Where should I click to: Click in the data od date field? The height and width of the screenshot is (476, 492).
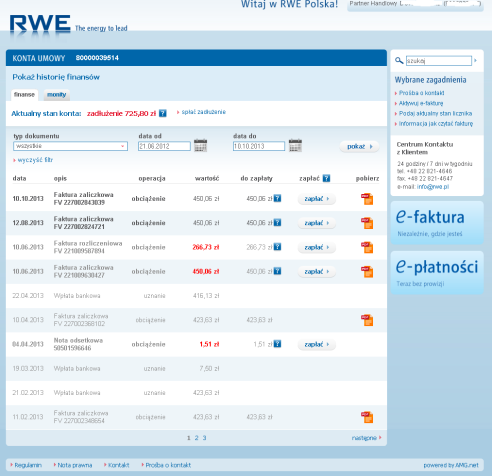pos(164,146)
